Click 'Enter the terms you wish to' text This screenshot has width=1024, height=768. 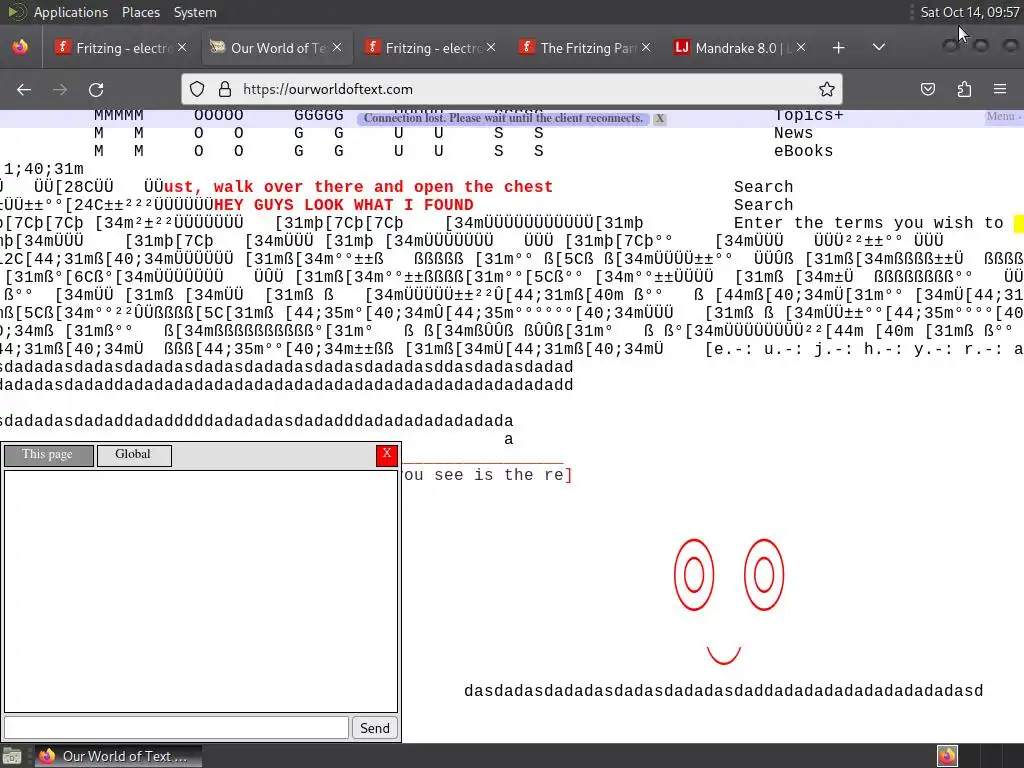(869, 223)
